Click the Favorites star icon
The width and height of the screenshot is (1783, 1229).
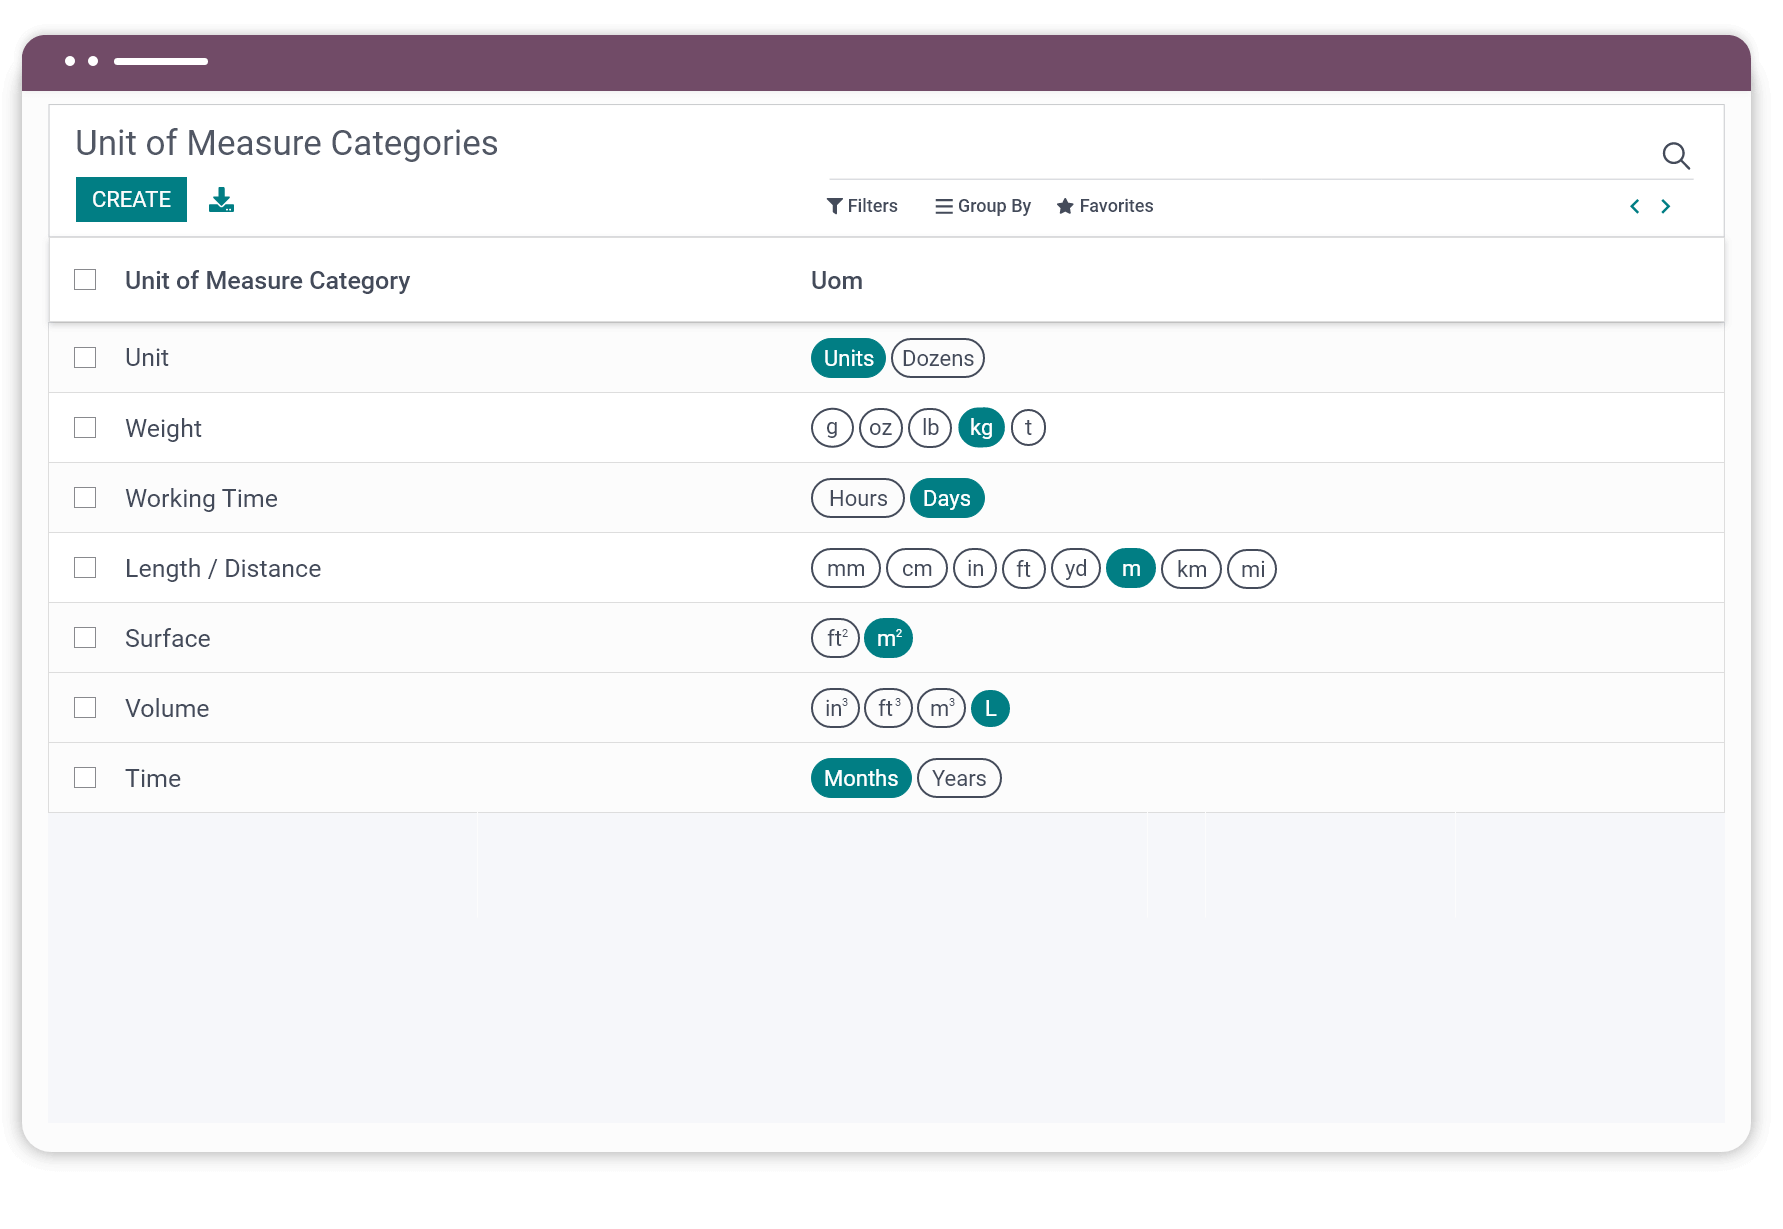1065,206
